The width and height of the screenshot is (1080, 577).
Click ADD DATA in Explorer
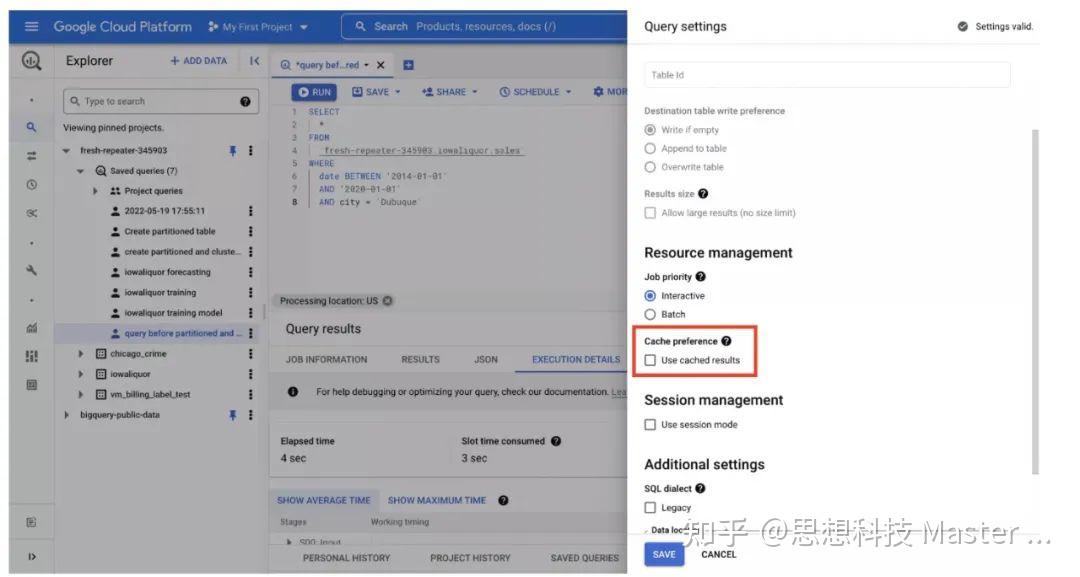click(x=198, y=61)
